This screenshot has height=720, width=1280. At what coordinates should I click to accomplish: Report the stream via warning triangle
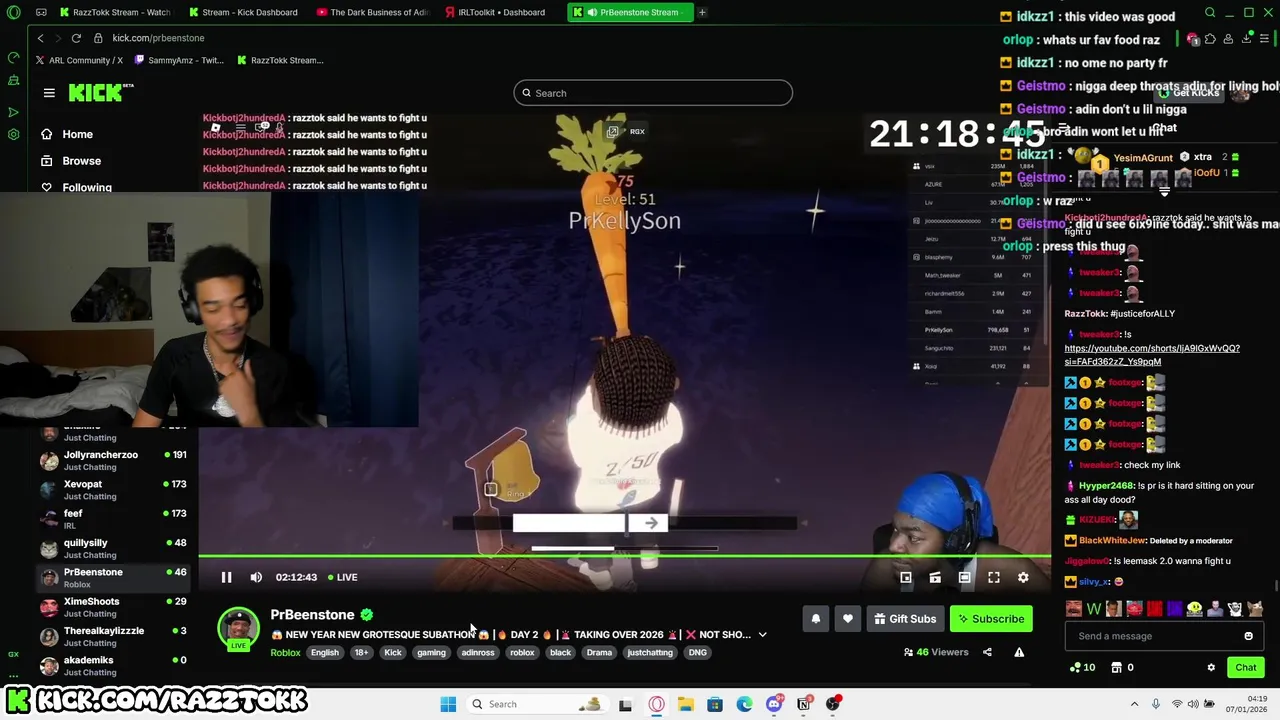pyautogui.click(x=1019, y=652)
